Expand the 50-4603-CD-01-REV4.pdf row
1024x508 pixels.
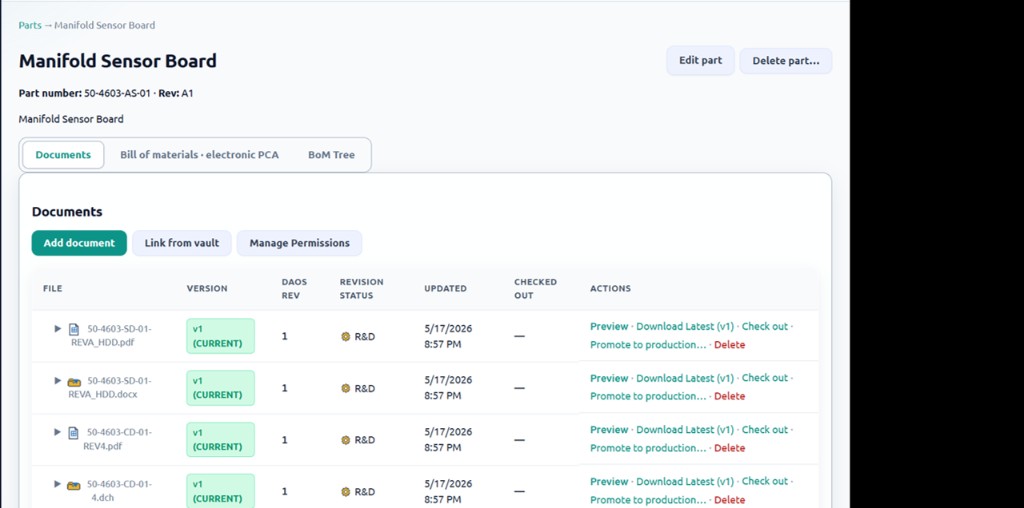pos(57,432)
